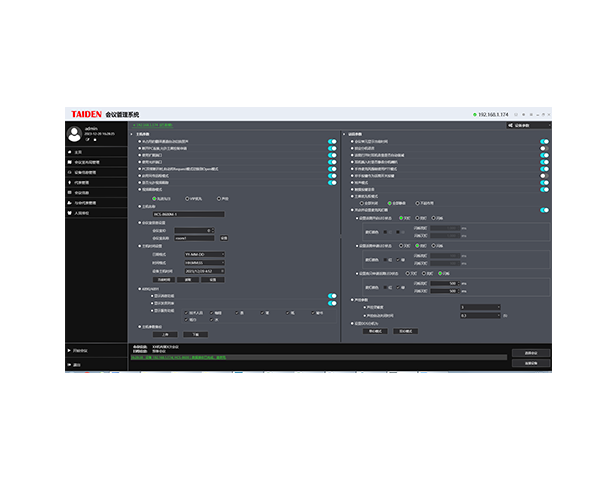Viewport: 616px width, 480px height.
Task: Click the 代表管理 sidebar icon
Action: (x=69, y=182)
